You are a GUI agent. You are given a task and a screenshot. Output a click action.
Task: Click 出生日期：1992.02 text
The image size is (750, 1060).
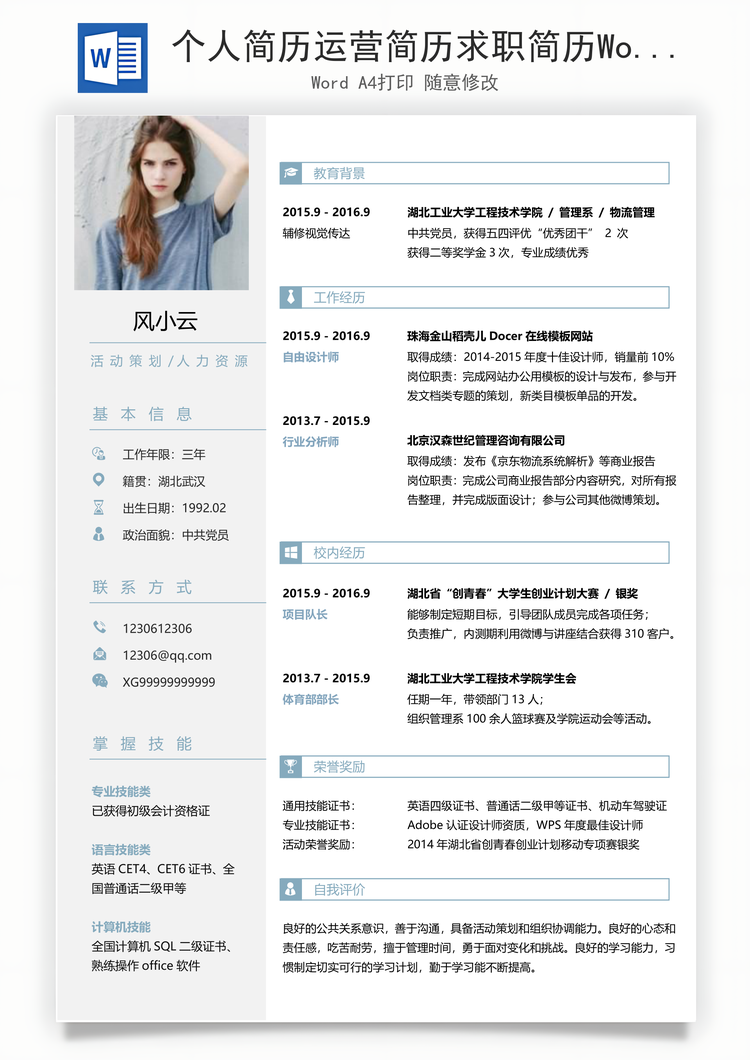coord(174,508)
